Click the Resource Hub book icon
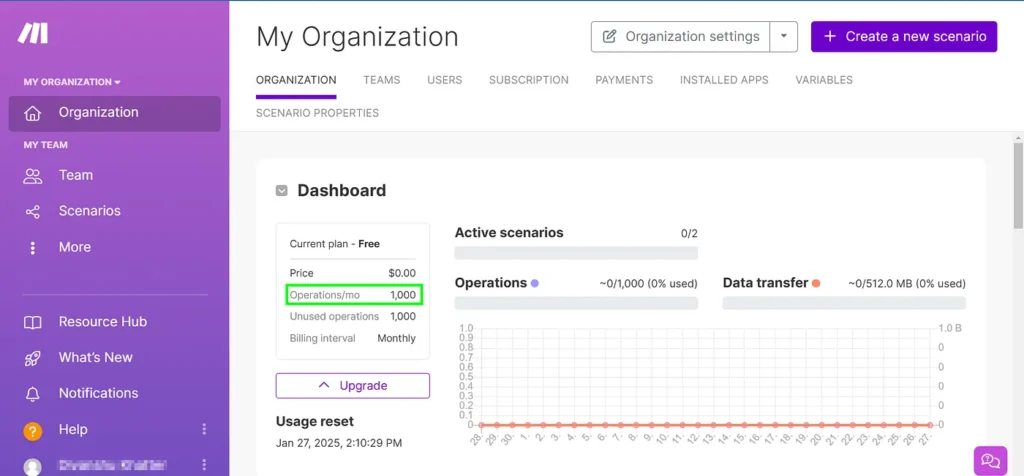This screenshot has height=476, width=1024. 32,322
